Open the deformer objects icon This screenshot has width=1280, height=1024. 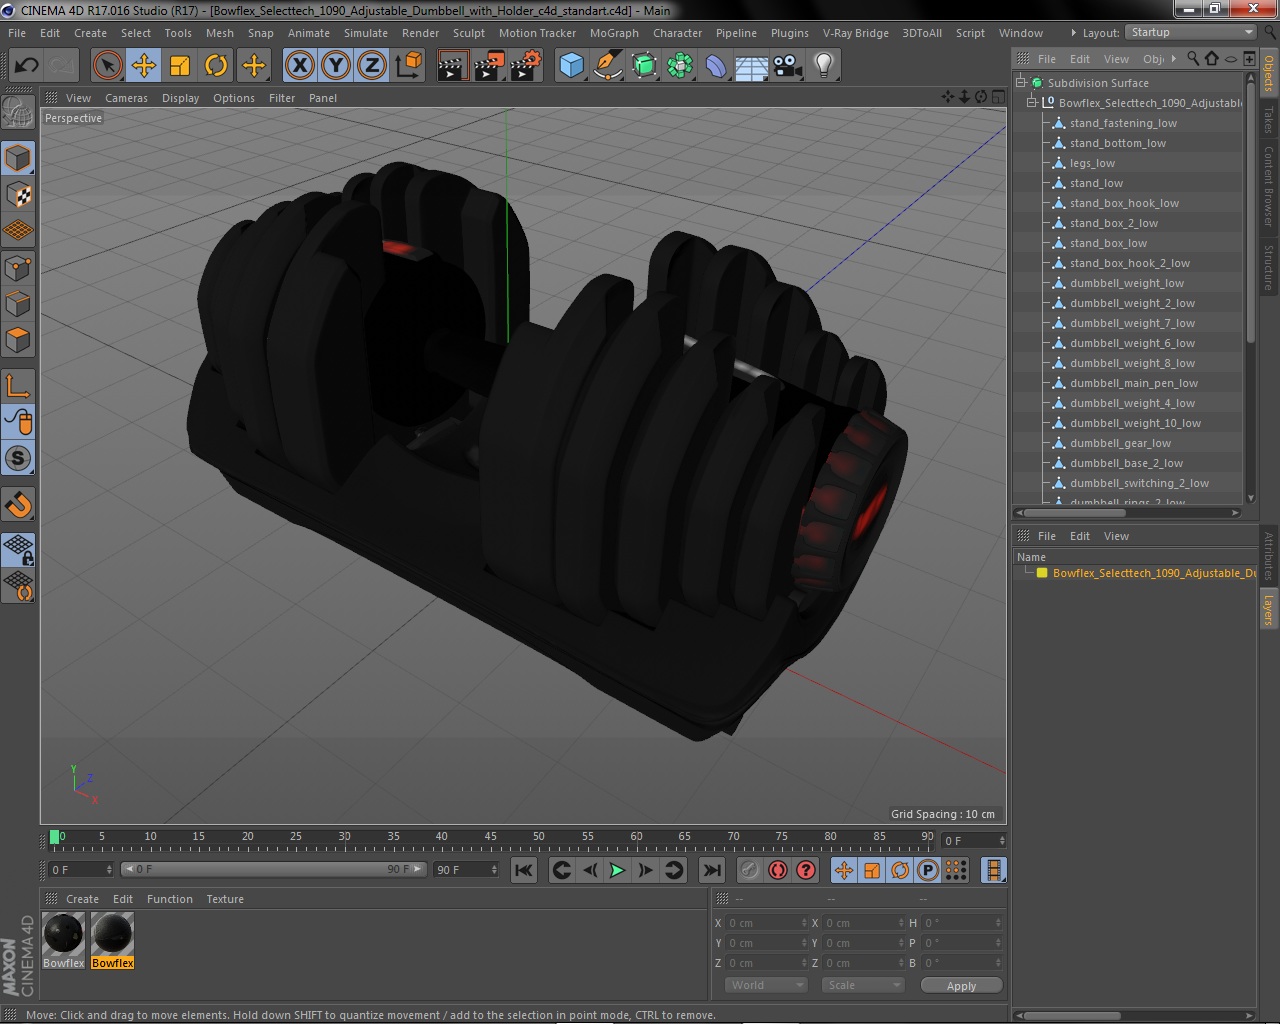[x=716, y=66]
